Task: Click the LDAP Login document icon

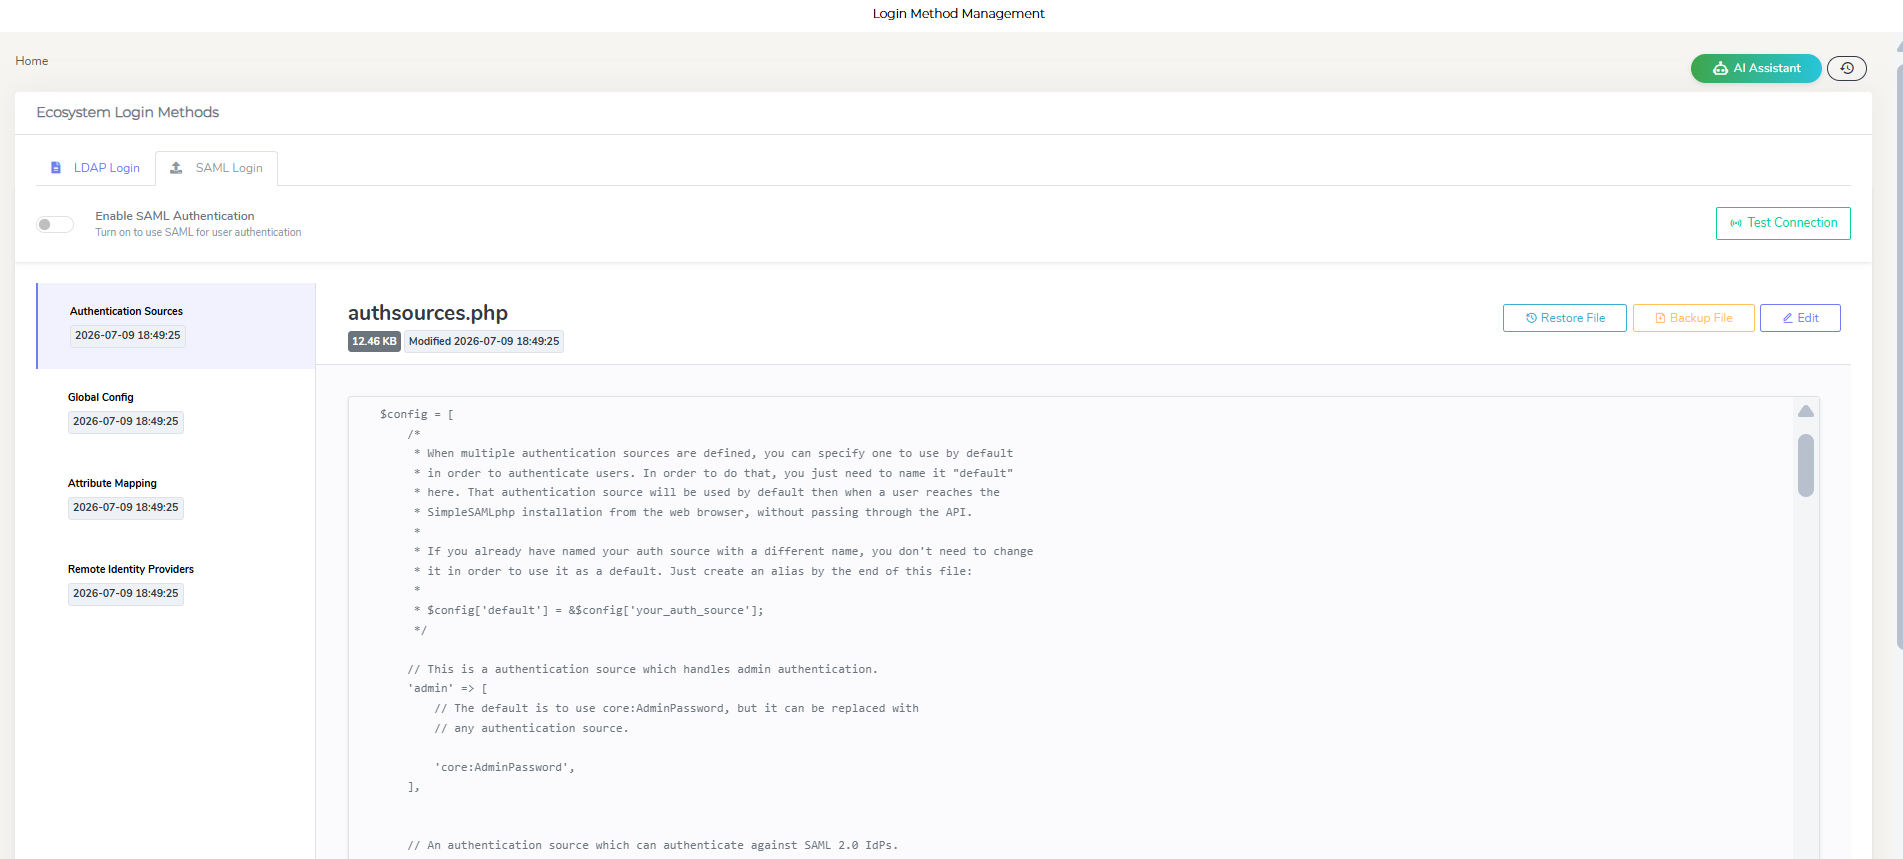Action: pyautogui.click(x=56, y=168)
